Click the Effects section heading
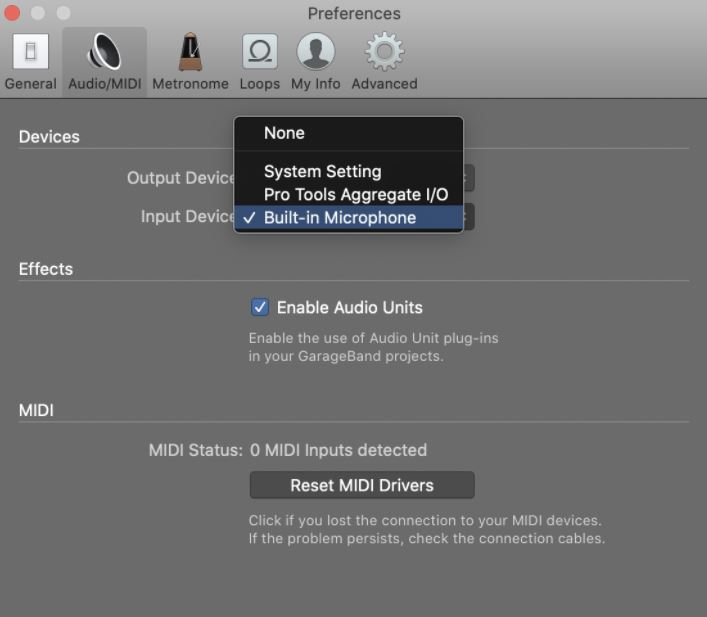Image resolution: width=707 pixels, height=617 pixels. point(46,269)
